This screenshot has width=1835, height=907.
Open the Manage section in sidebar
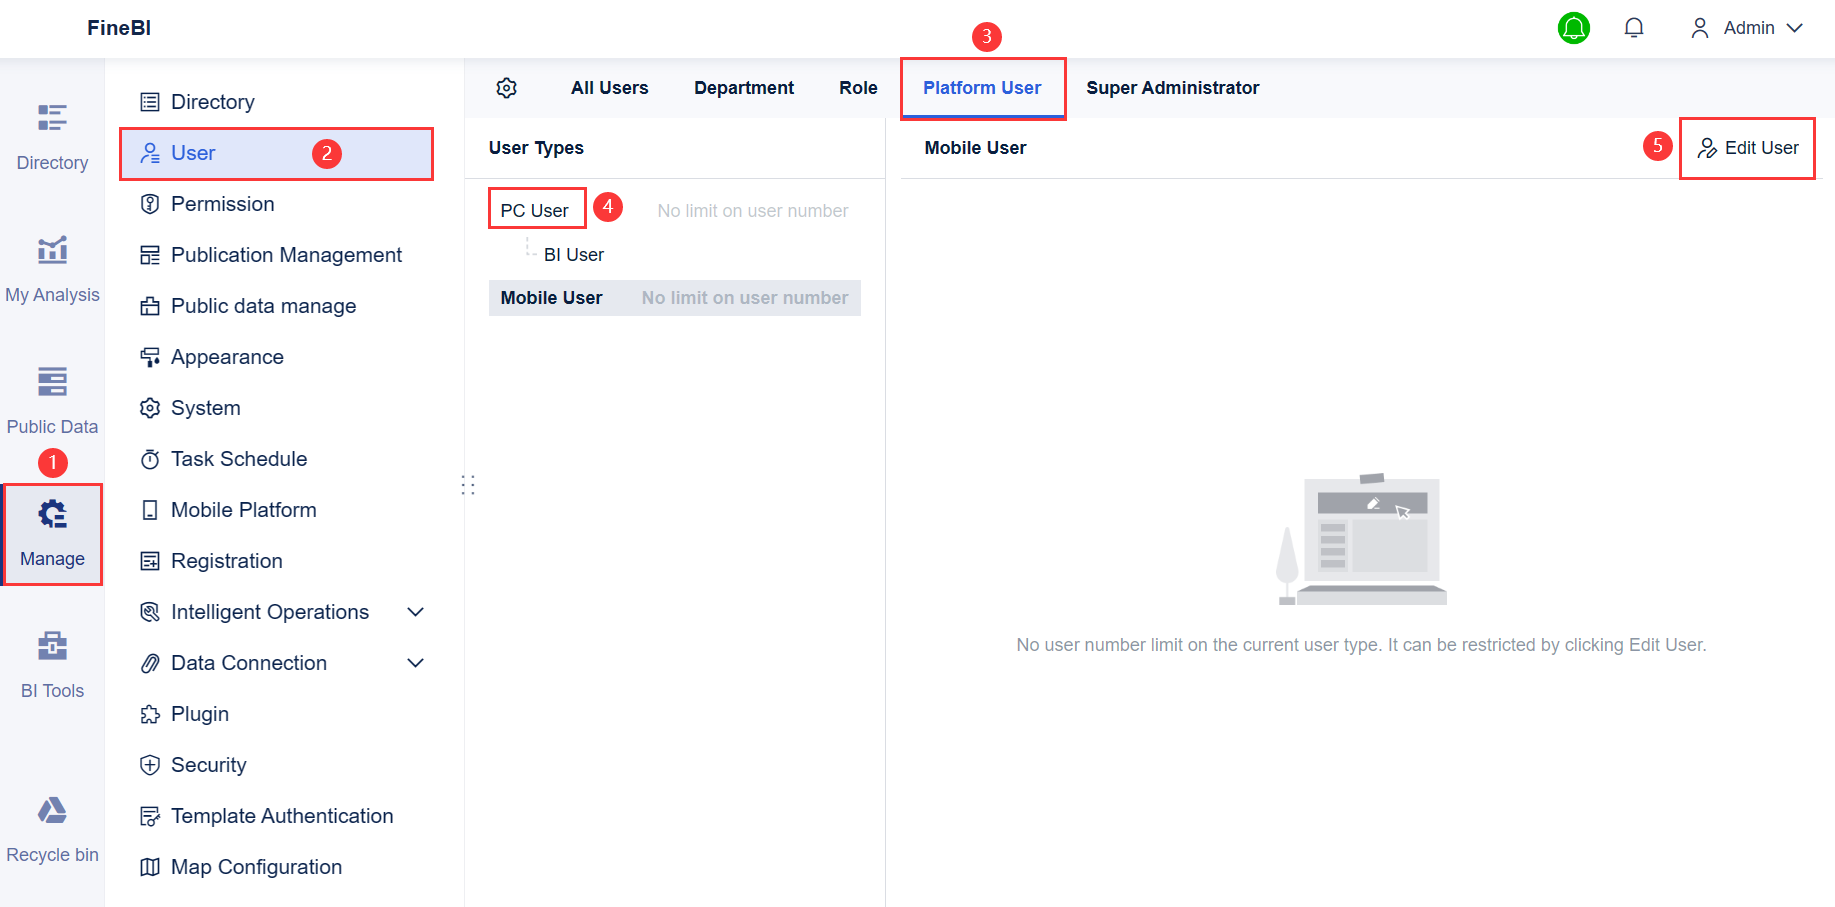tap(52, 535)
